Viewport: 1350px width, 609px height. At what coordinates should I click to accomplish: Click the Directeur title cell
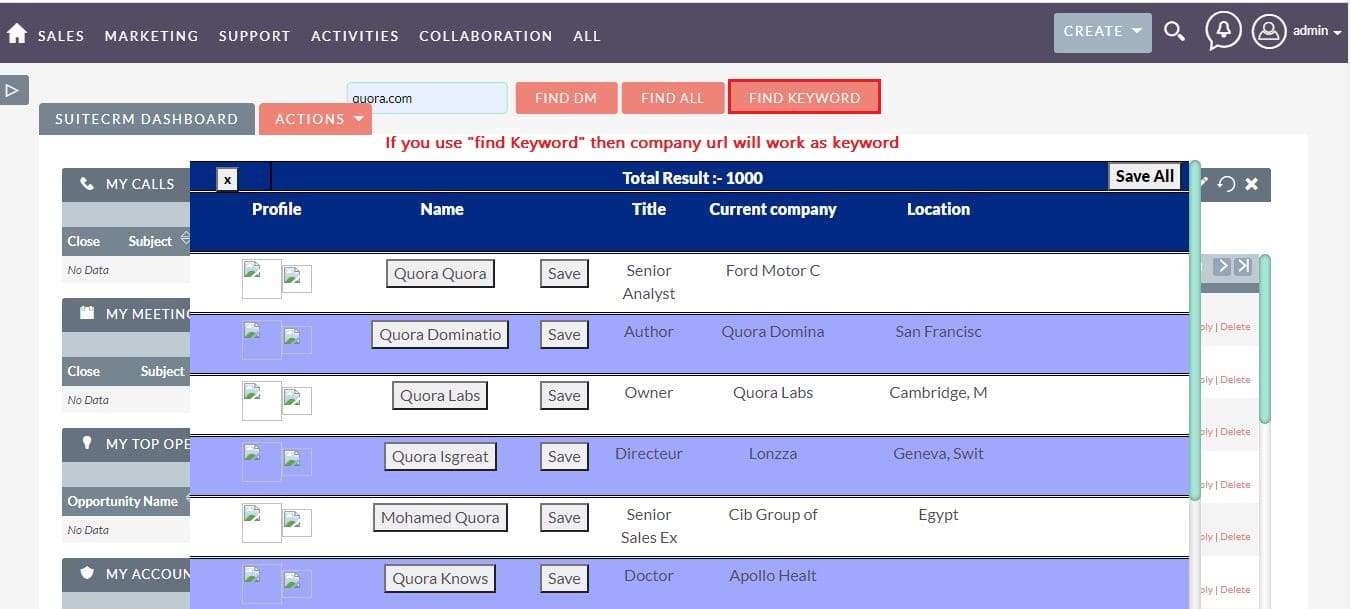coord(649,454)
